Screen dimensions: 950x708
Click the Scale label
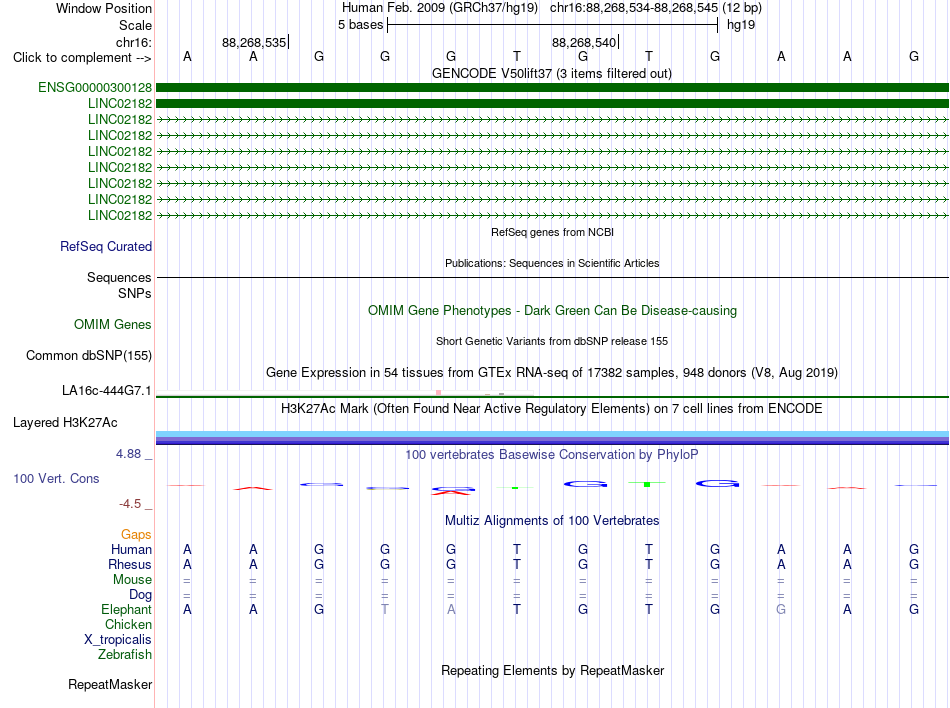[x=135, y=25]
